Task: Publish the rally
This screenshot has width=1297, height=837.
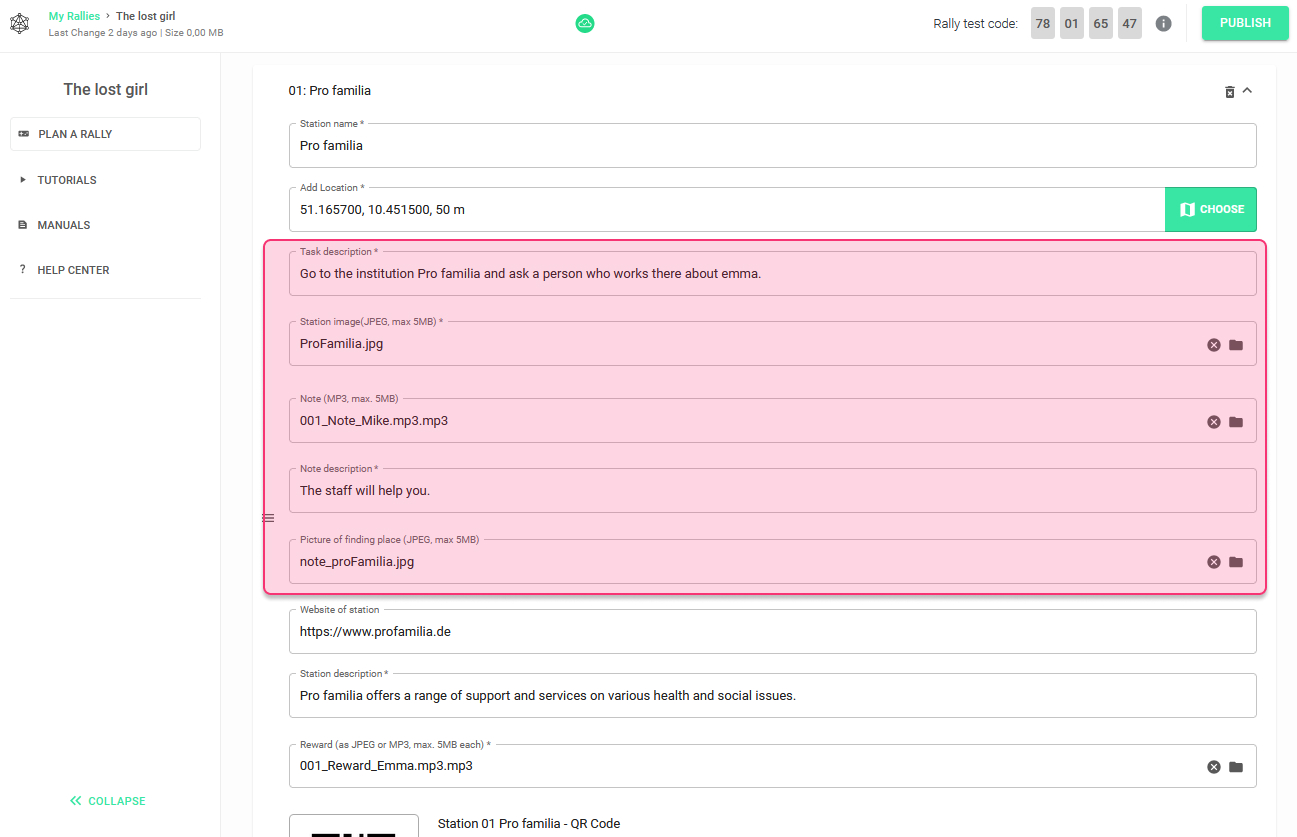Action: [x=1245, y=23]
